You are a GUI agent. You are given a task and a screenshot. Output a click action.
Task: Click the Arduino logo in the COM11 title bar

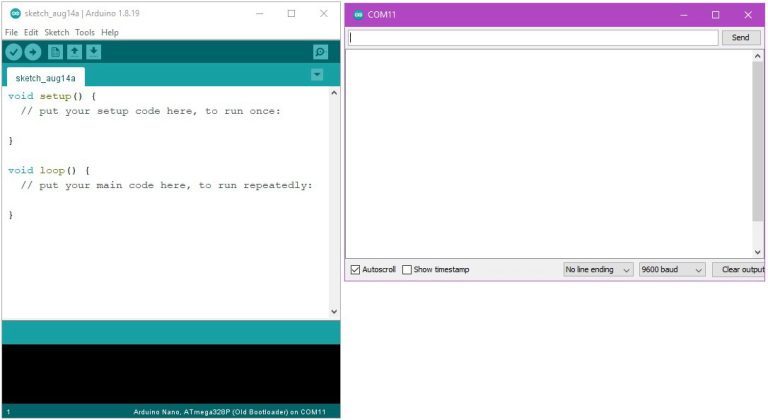pos(358,14)
